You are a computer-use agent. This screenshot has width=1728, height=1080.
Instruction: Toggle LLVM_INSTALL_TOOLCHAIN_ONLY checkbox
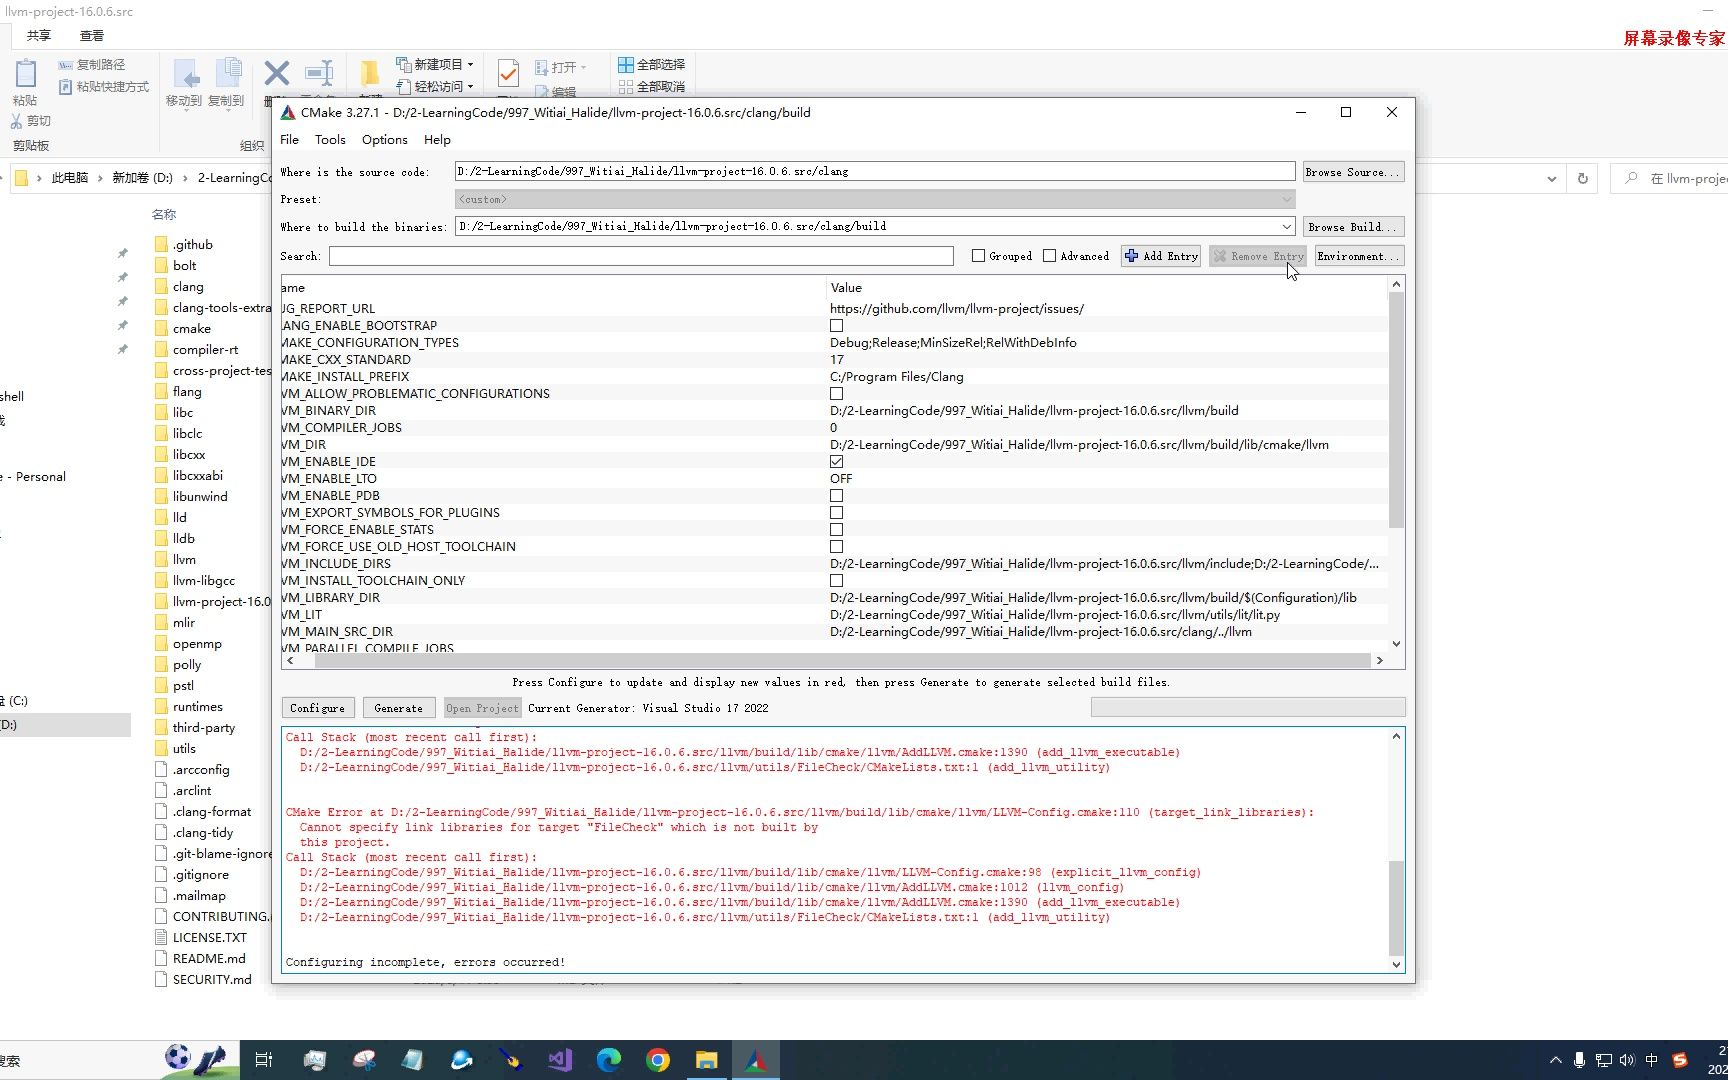point(837,580)
